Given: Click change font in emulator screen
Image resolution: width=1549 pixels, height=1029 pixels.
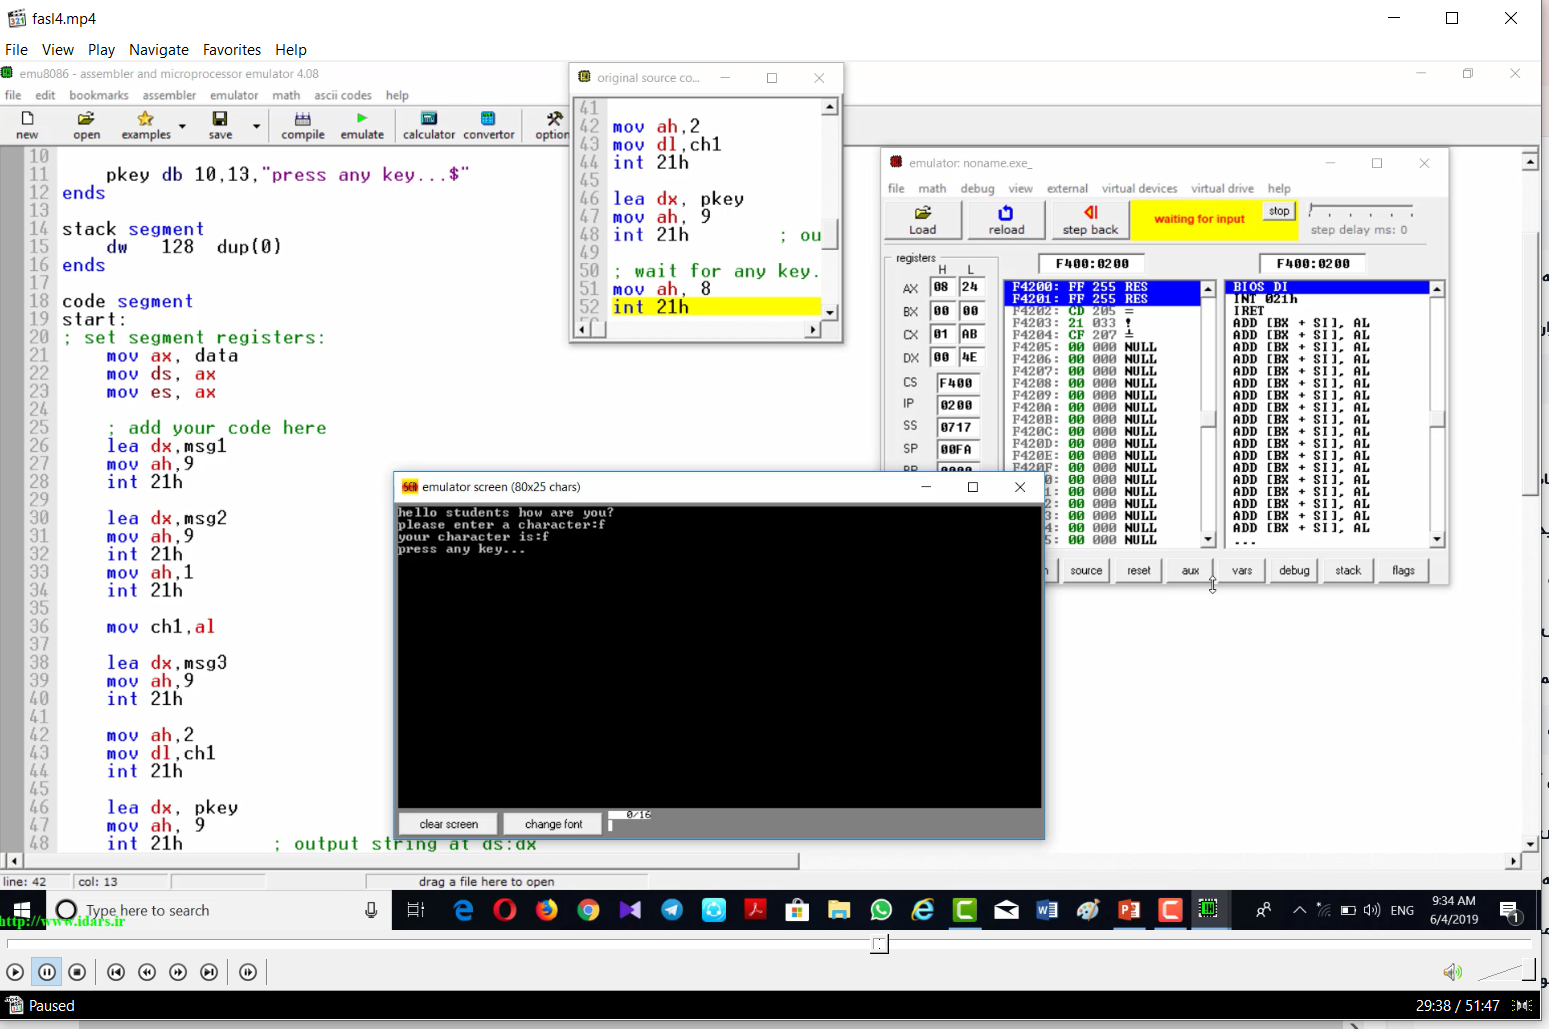Looking at the screenshot, I should click(553, 824).
